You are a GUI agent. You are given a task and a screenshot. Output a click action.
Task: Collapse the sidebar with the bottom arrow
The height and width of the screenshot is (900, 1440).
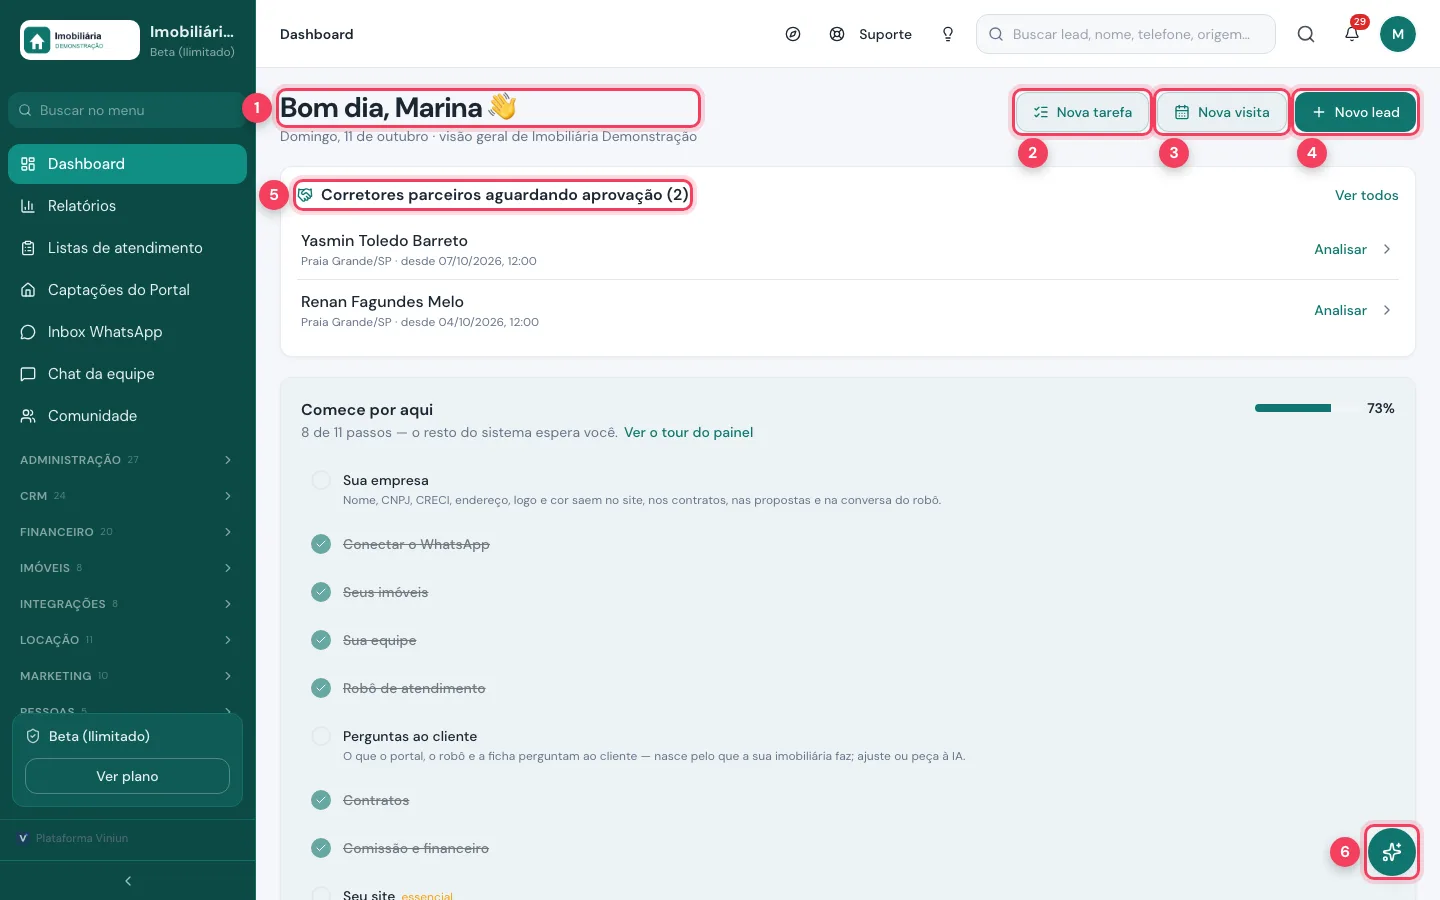click(x=128, y=881)
